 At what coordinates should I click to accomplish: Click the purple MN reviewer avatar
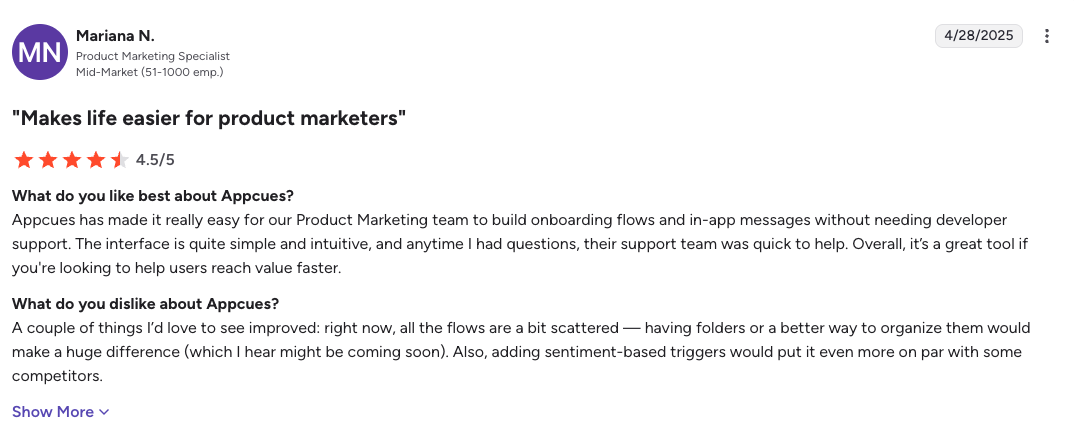pos(39,52)
